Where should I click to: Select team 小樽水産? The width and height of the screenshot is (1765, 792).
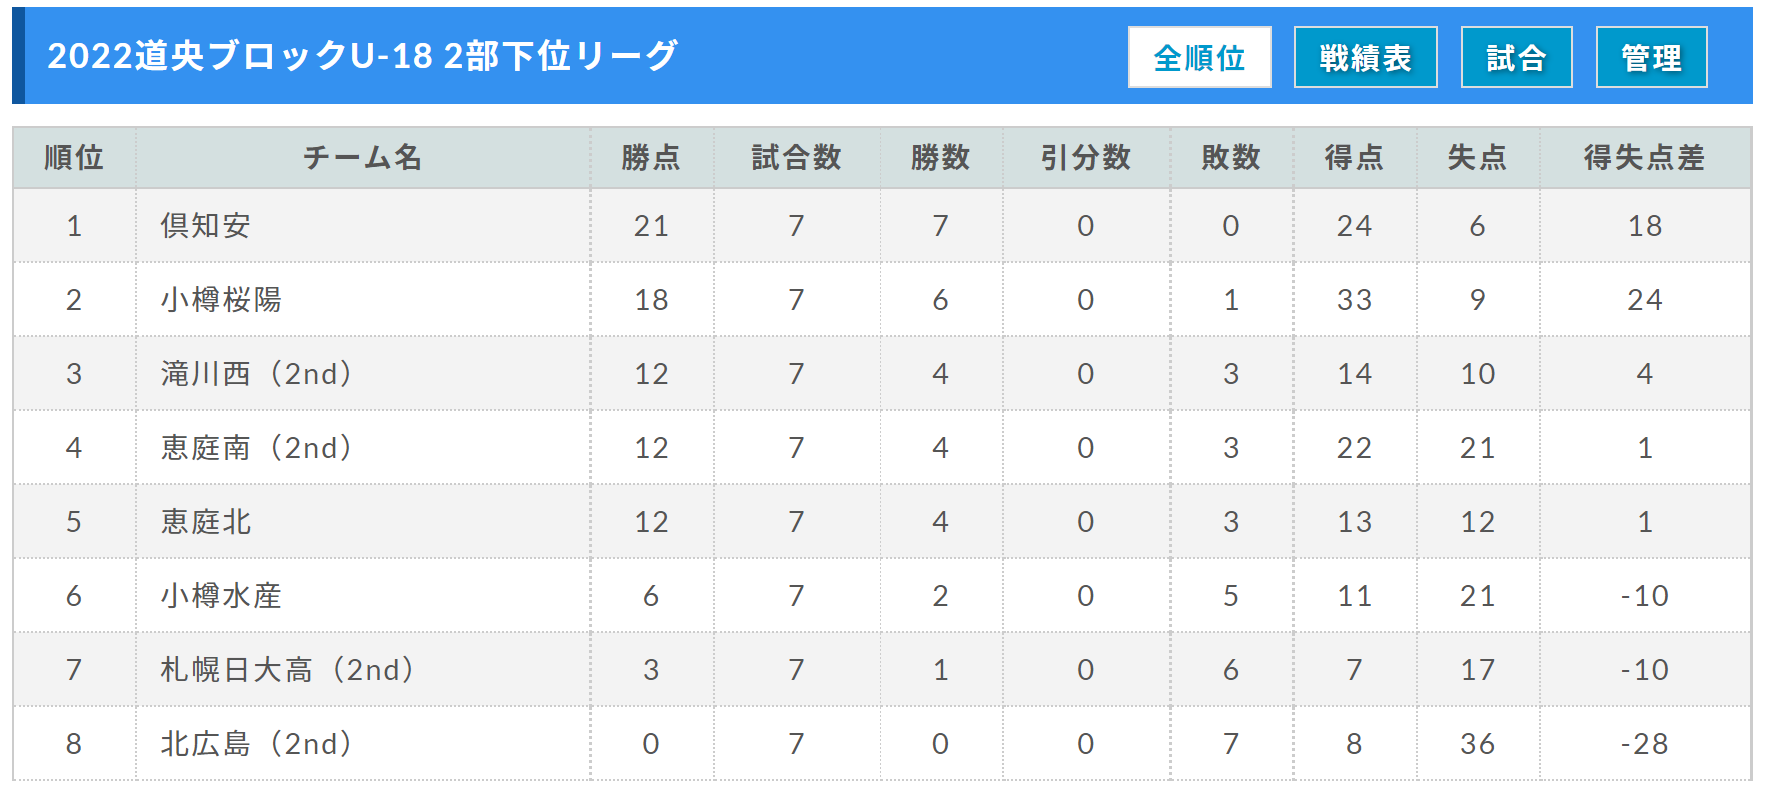[221, 596]
